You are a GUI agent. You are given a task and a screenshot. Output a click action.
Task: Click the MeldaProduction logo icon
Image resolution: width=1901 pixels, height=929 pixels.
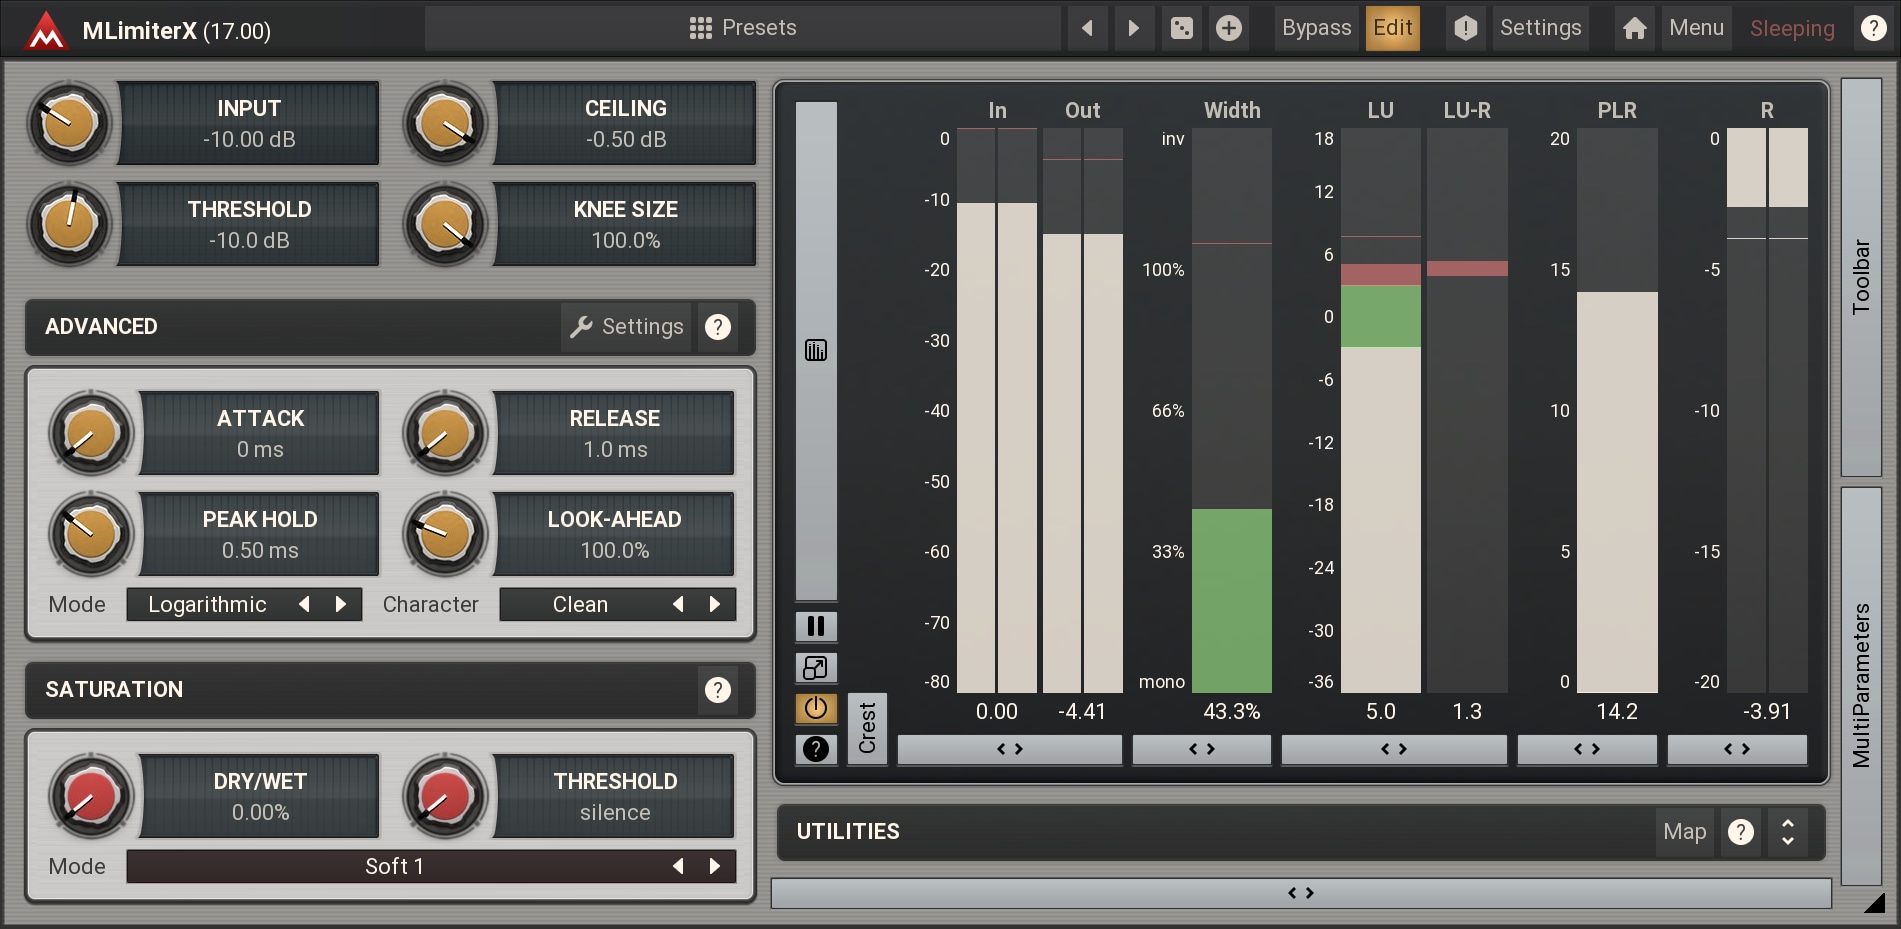point(46,30)
